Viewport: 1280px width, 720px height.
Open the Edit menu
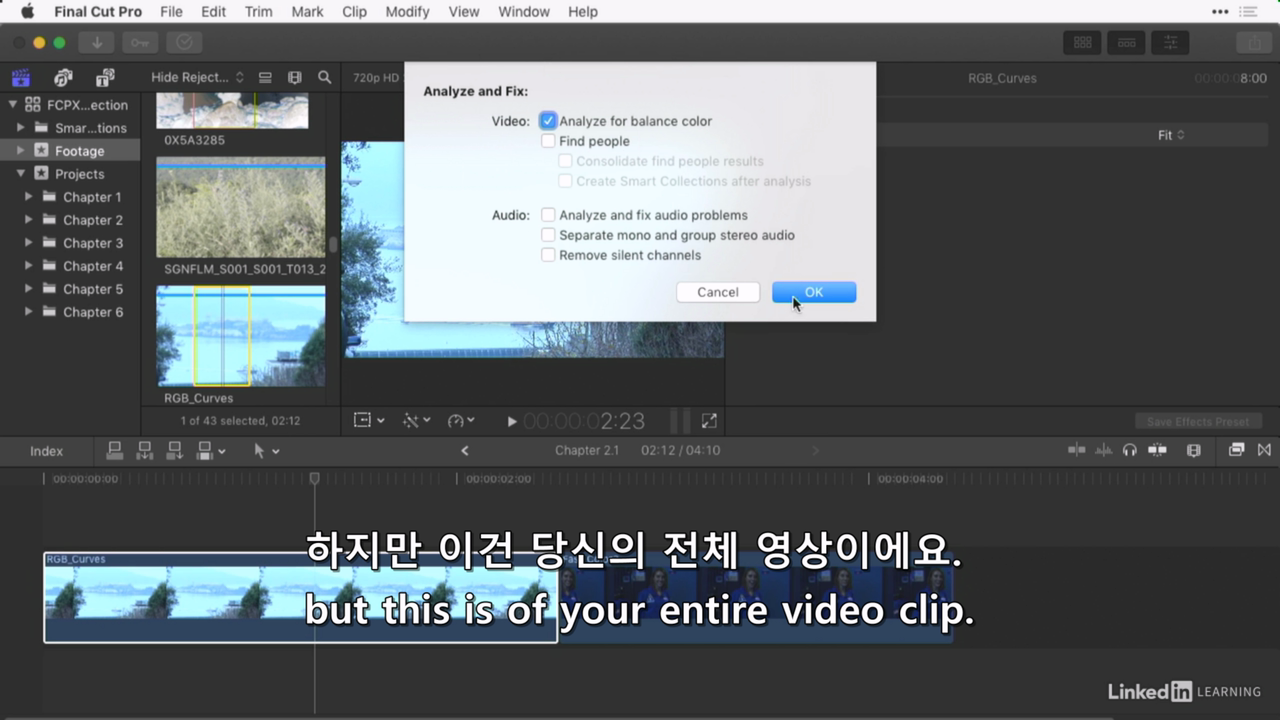[x=213, y=12]
